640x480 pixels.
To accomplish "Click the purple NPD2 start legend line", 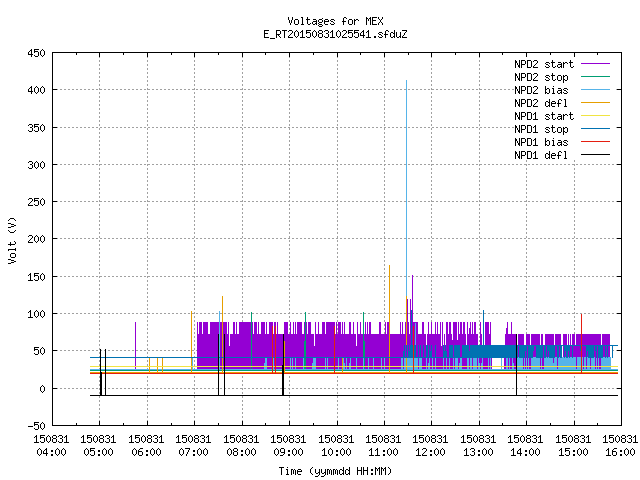I will [x=595, y=64].
